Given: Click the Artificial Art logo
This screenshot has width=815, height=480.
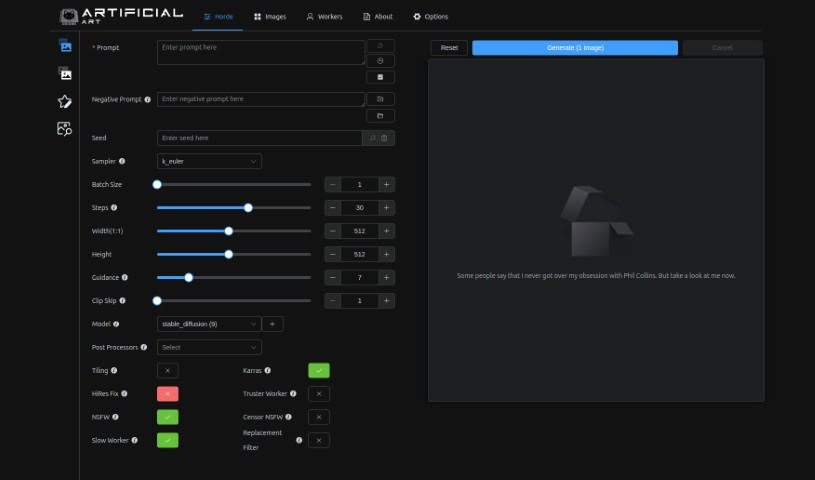Looking at the screenshot, I should 121,16.
